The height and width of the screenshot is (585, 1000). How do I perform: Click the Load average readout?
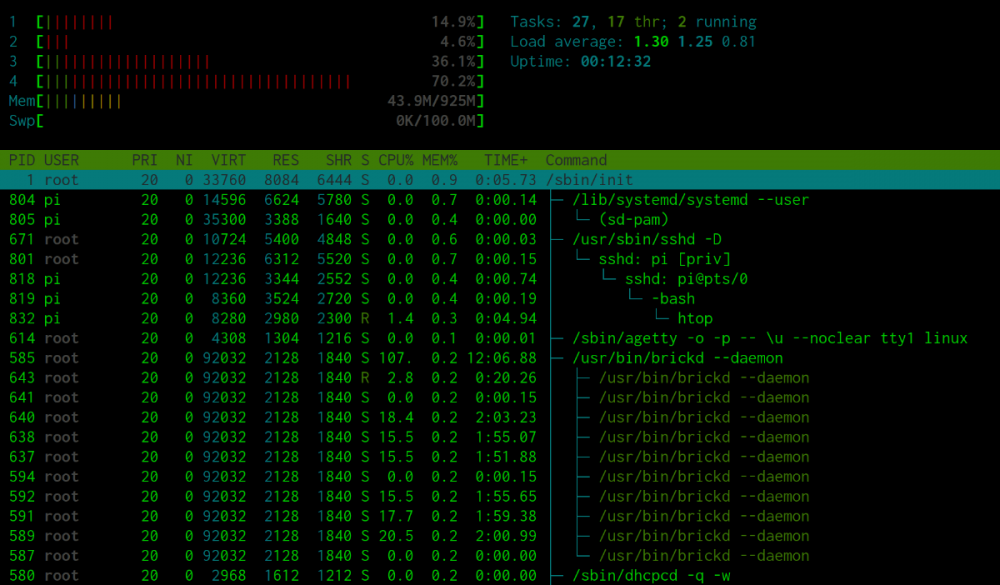pyautogui.click(x=632, y=42)
